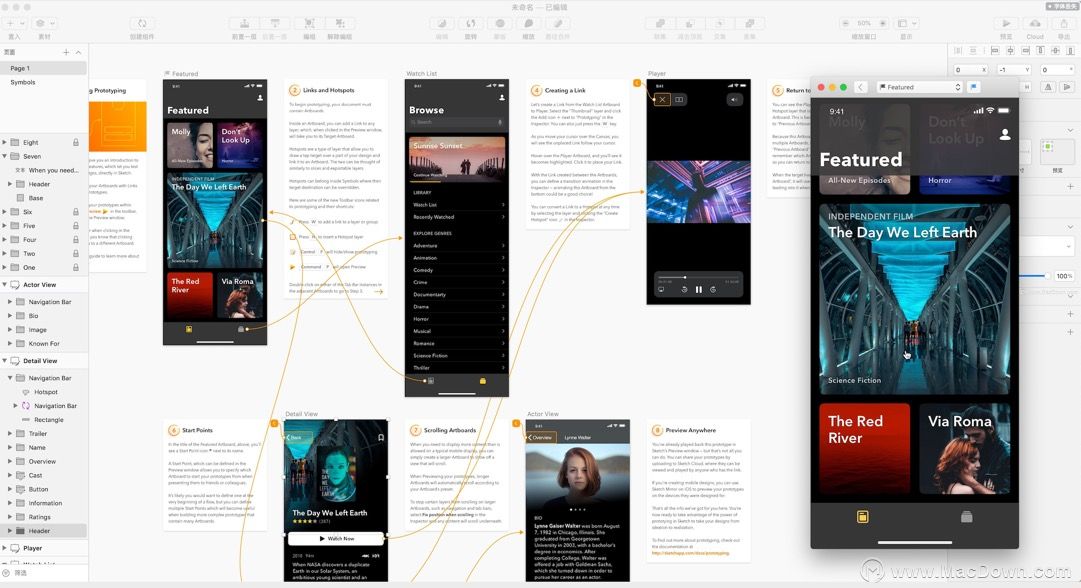This screenshot has width=1081, height=588.
Task: Unlock the Two layer
Action: (76, 253)
